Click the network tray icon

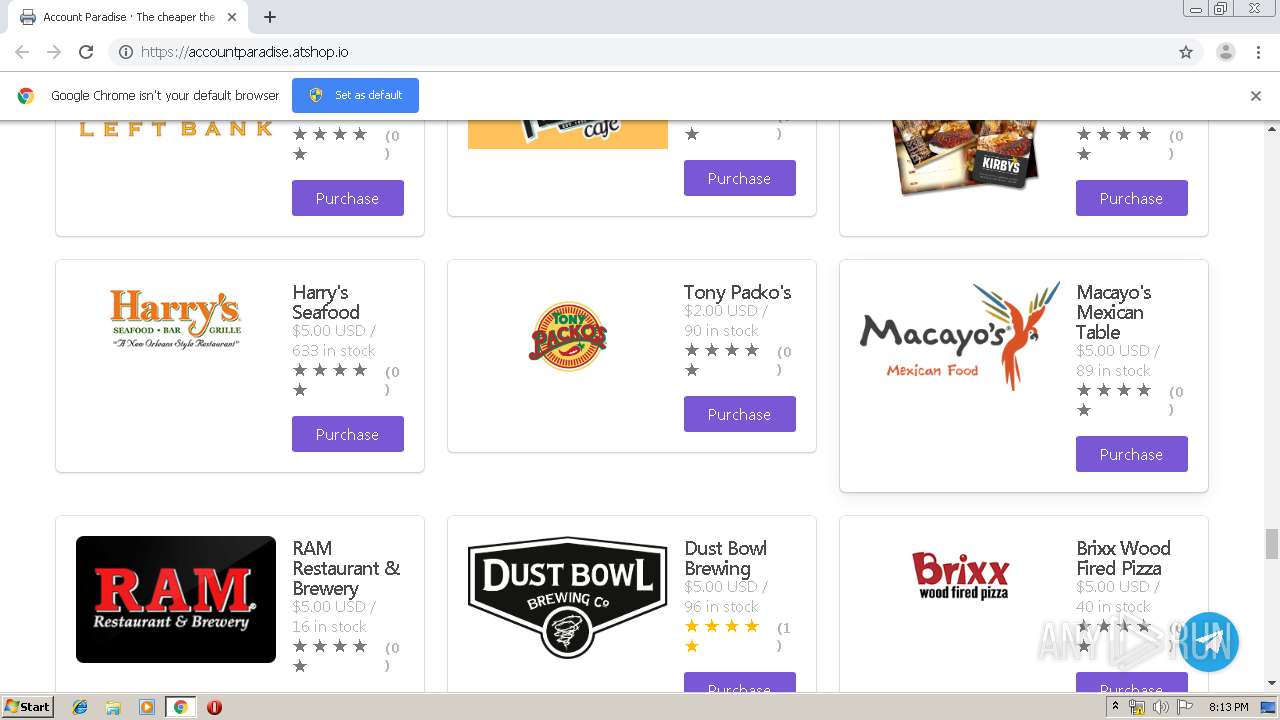(x=1137, y=707)
